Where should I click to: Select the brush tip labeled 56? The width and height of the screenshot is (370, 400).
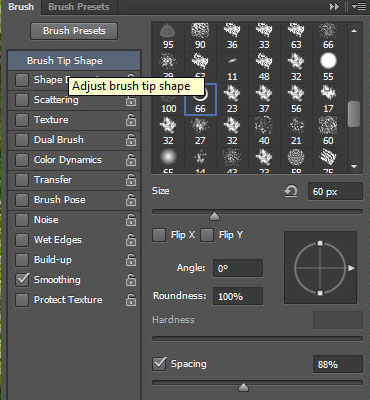(x=296, y=100)
